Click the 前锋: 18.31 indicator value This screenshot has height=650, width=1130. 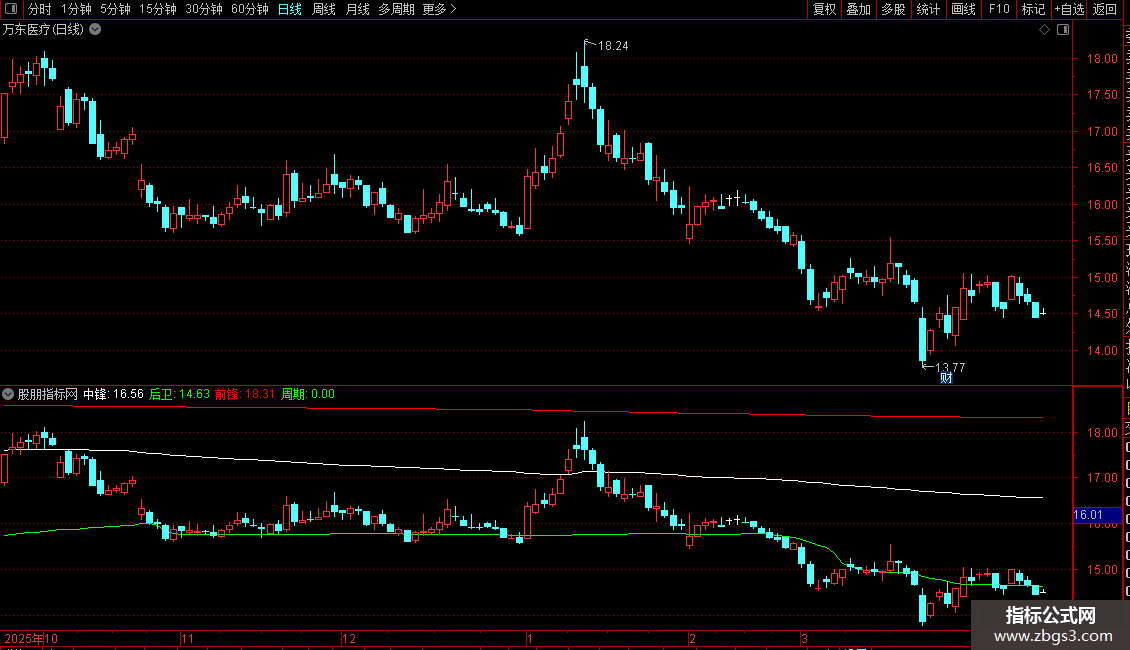(x=245, y=394)
